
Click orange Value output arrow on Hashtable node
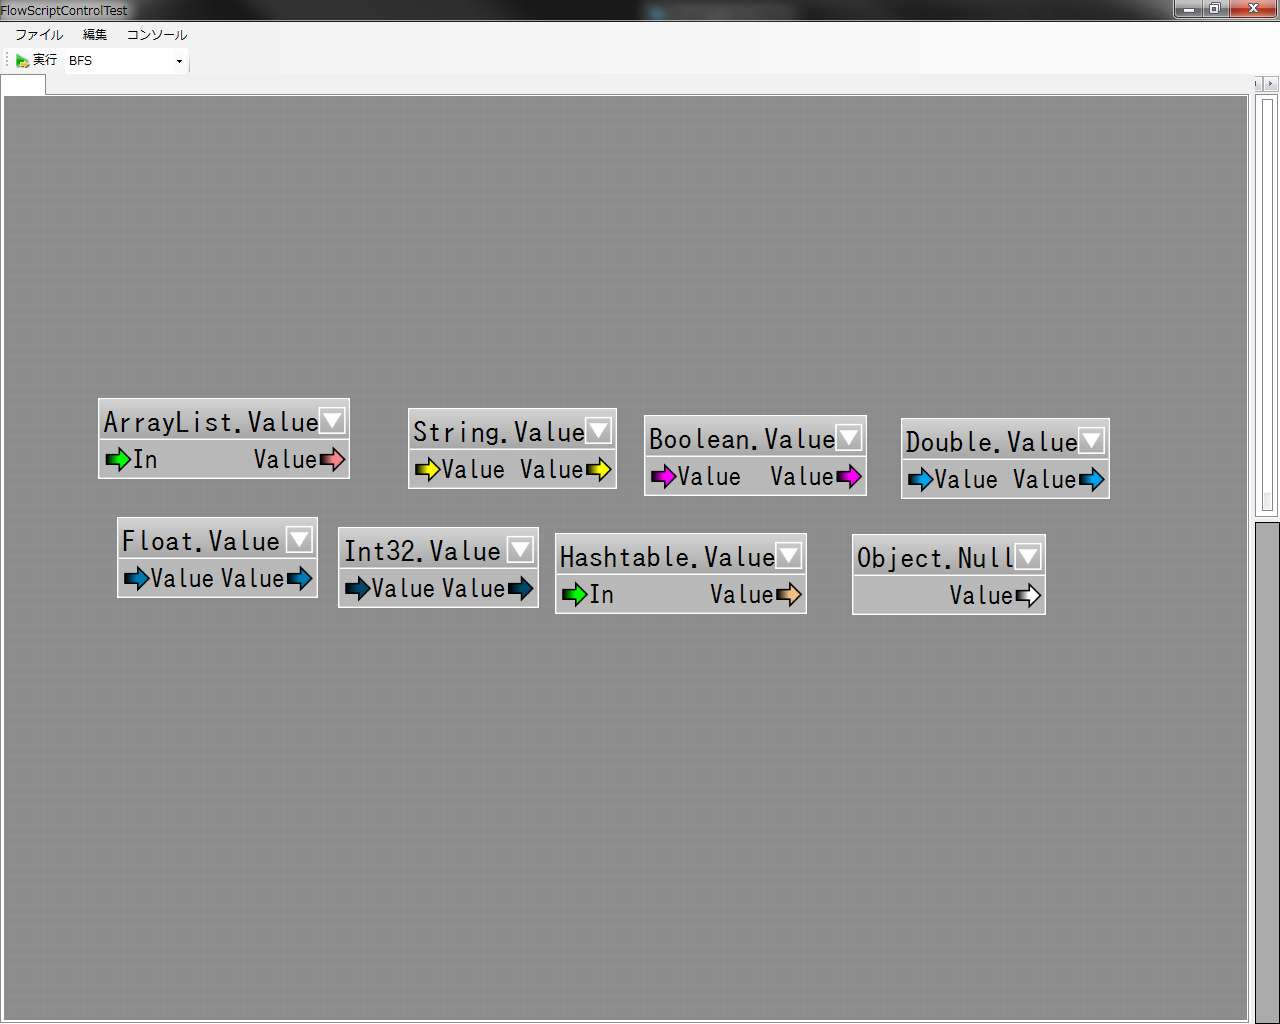click(x=789, y=594)
